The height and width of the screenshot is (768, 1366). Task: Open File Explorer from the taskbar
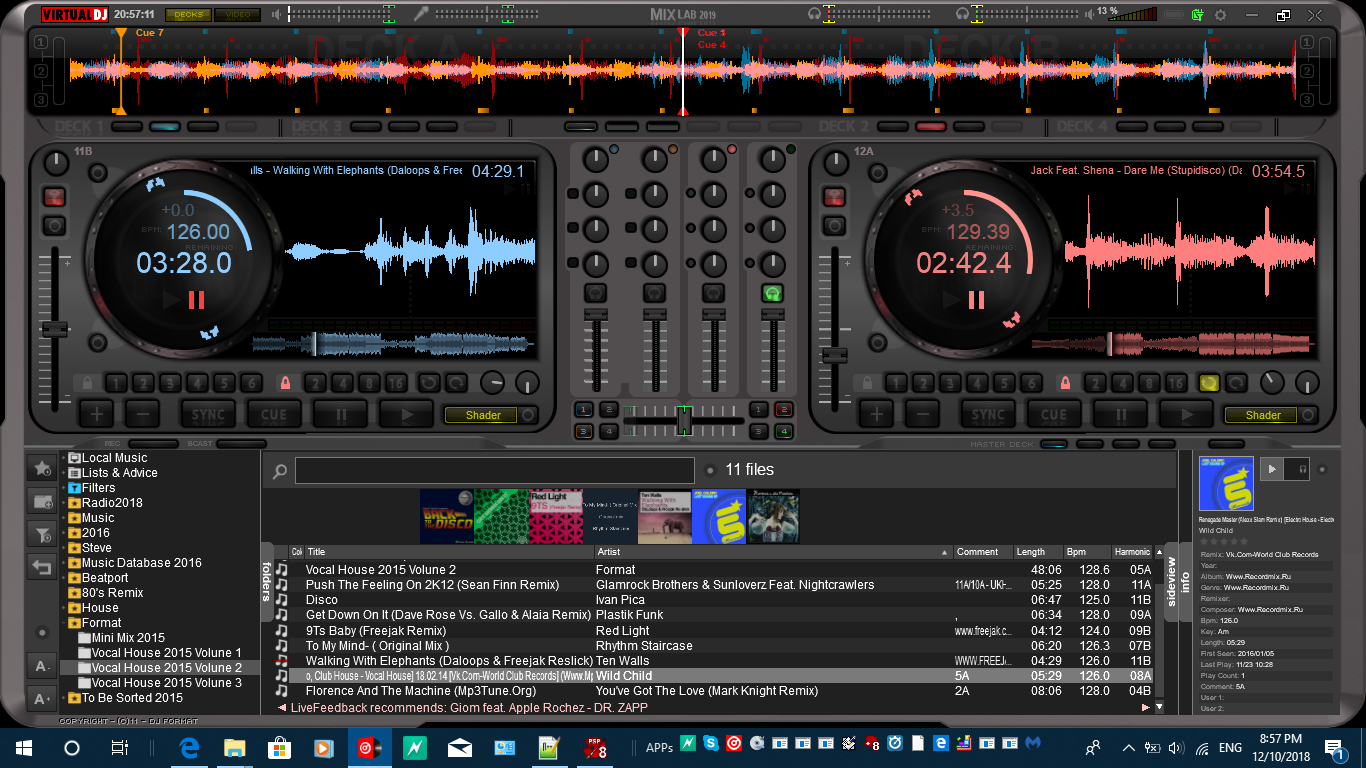point(235,748)
